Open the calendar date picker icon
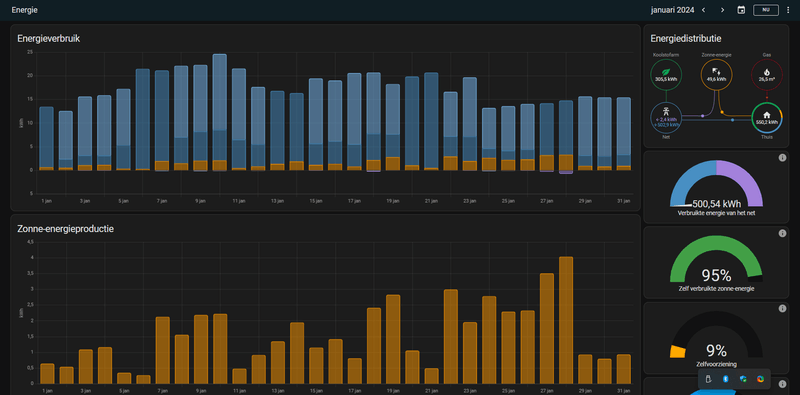This screenshot has width=800, height=395. pos(741,10)
